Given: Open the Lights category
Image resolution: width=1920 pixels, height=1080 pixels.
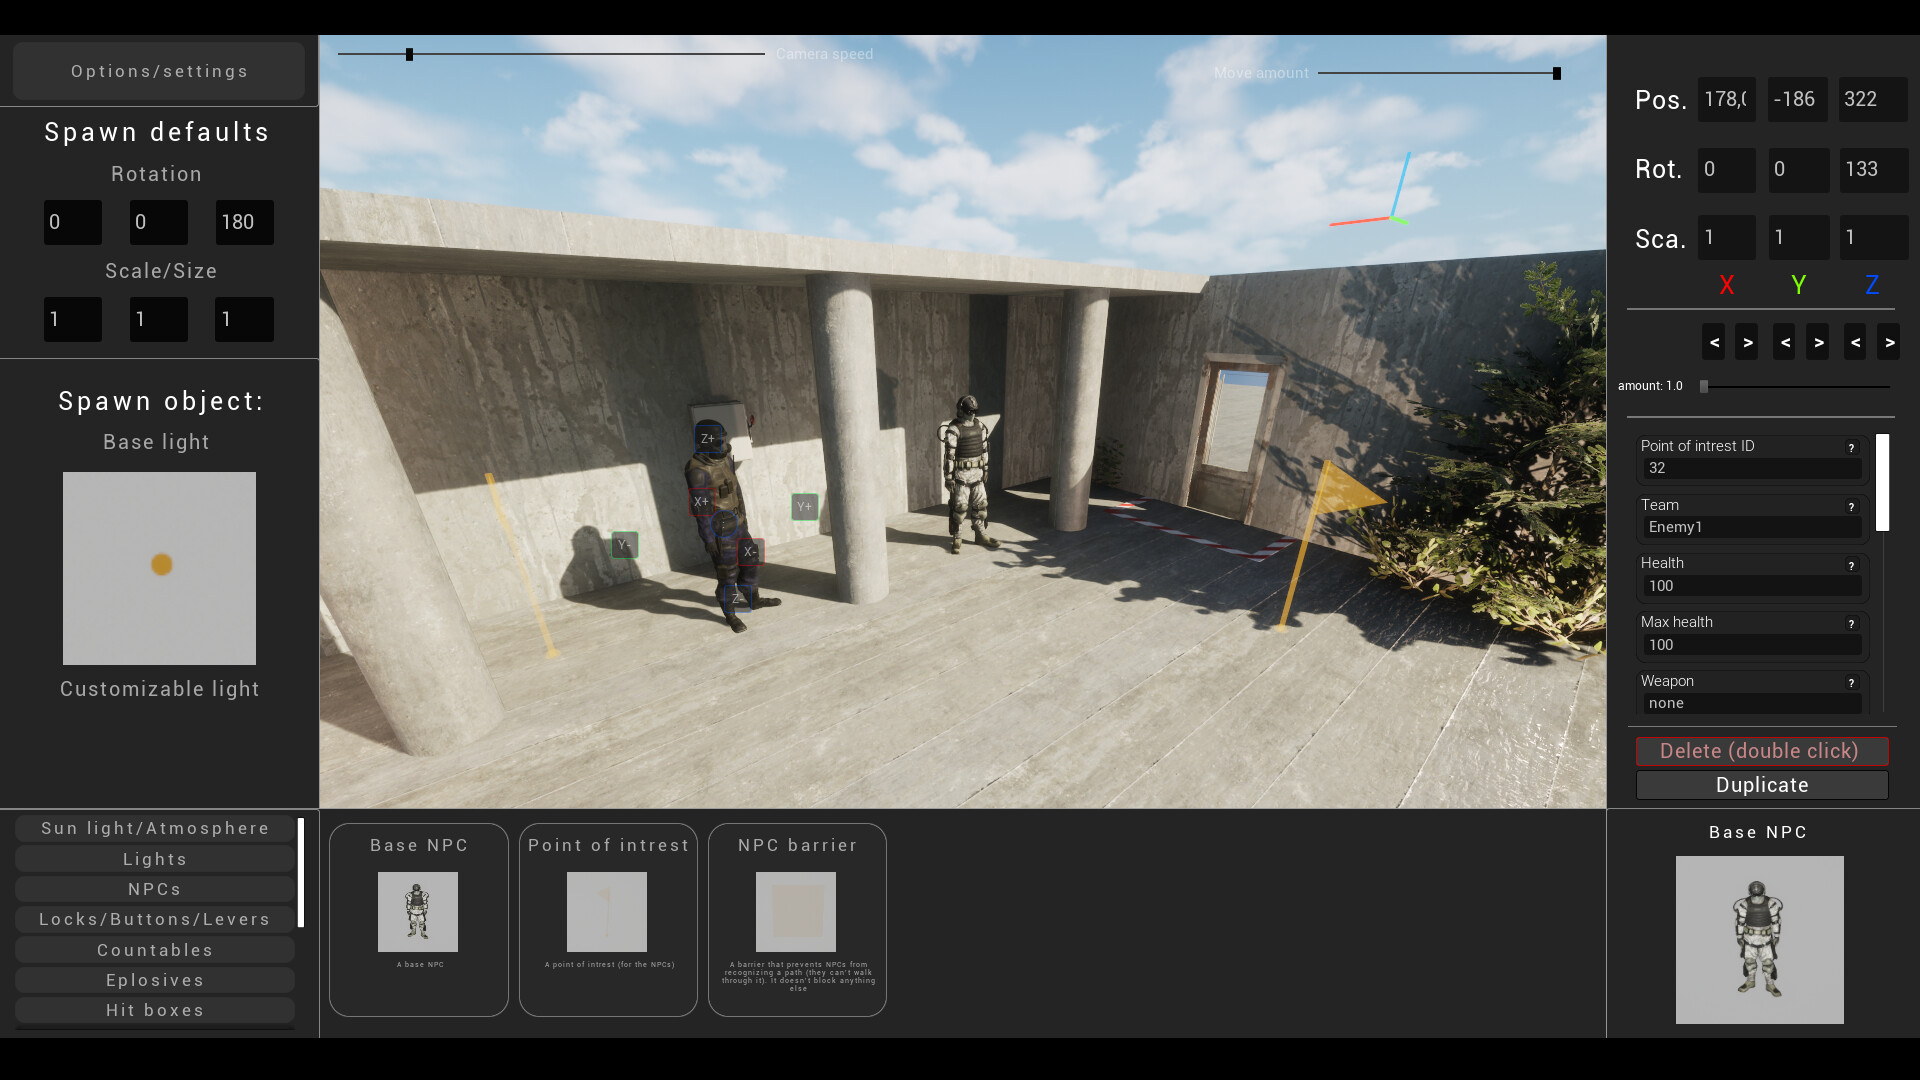Looking at the screenshot, I should [155, 859].
